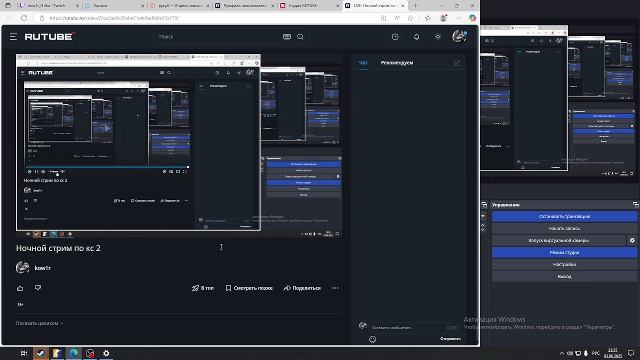This screenshot has width=640, height=360.
Task: Click the Смотреть позже button
Action: [249, 288]
